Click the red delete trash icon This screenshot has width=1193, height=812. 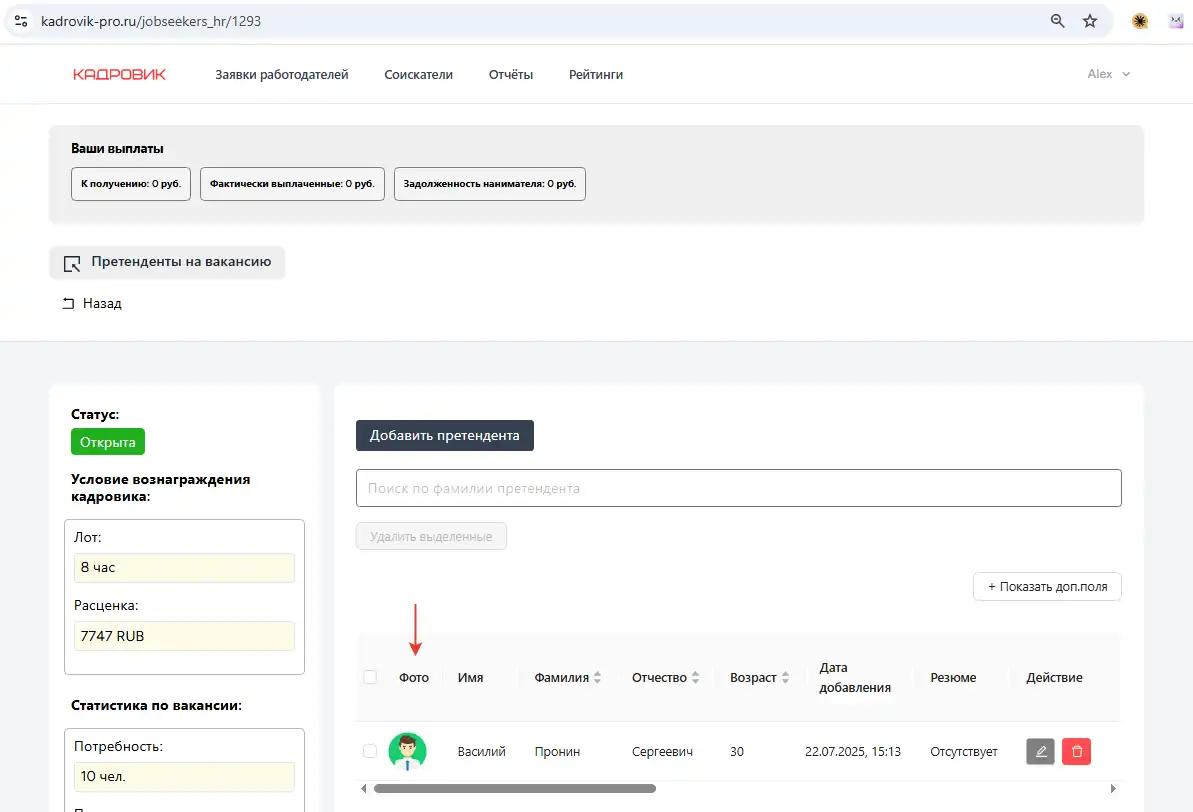[1076, 752]
